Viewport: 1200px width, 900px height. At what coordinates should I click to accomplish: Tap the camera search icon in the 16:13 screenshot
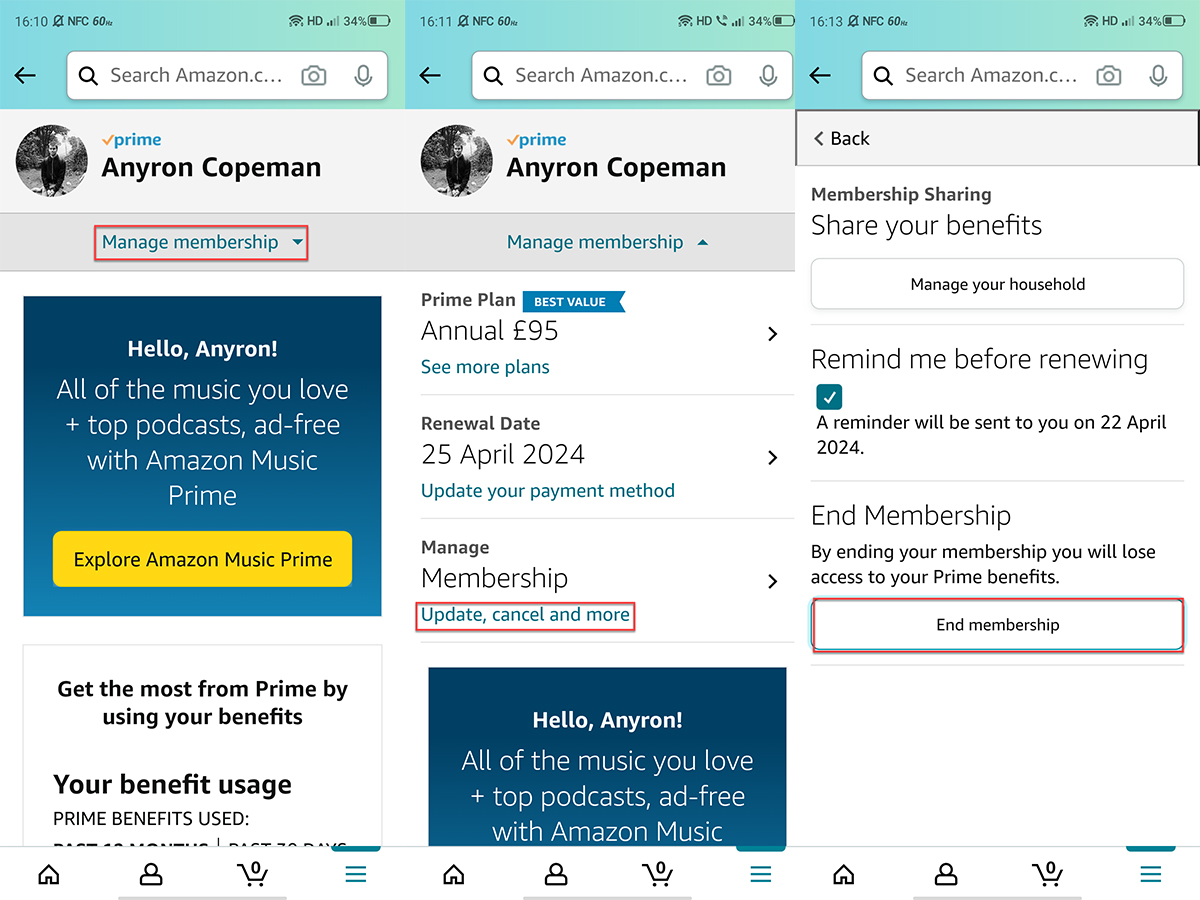[1109, 75]
